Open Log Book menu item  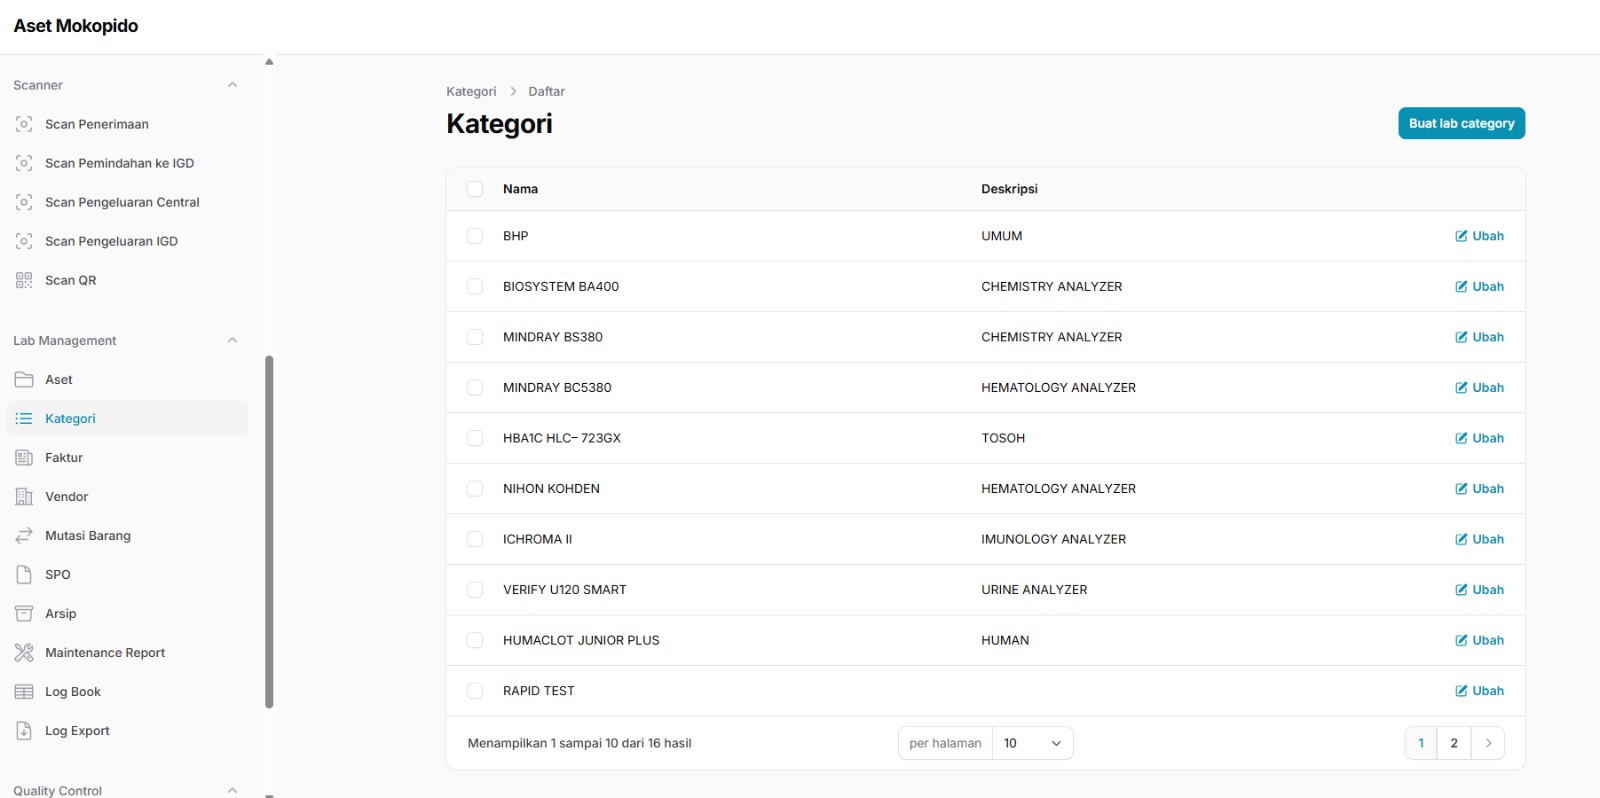tap(73, 692)
